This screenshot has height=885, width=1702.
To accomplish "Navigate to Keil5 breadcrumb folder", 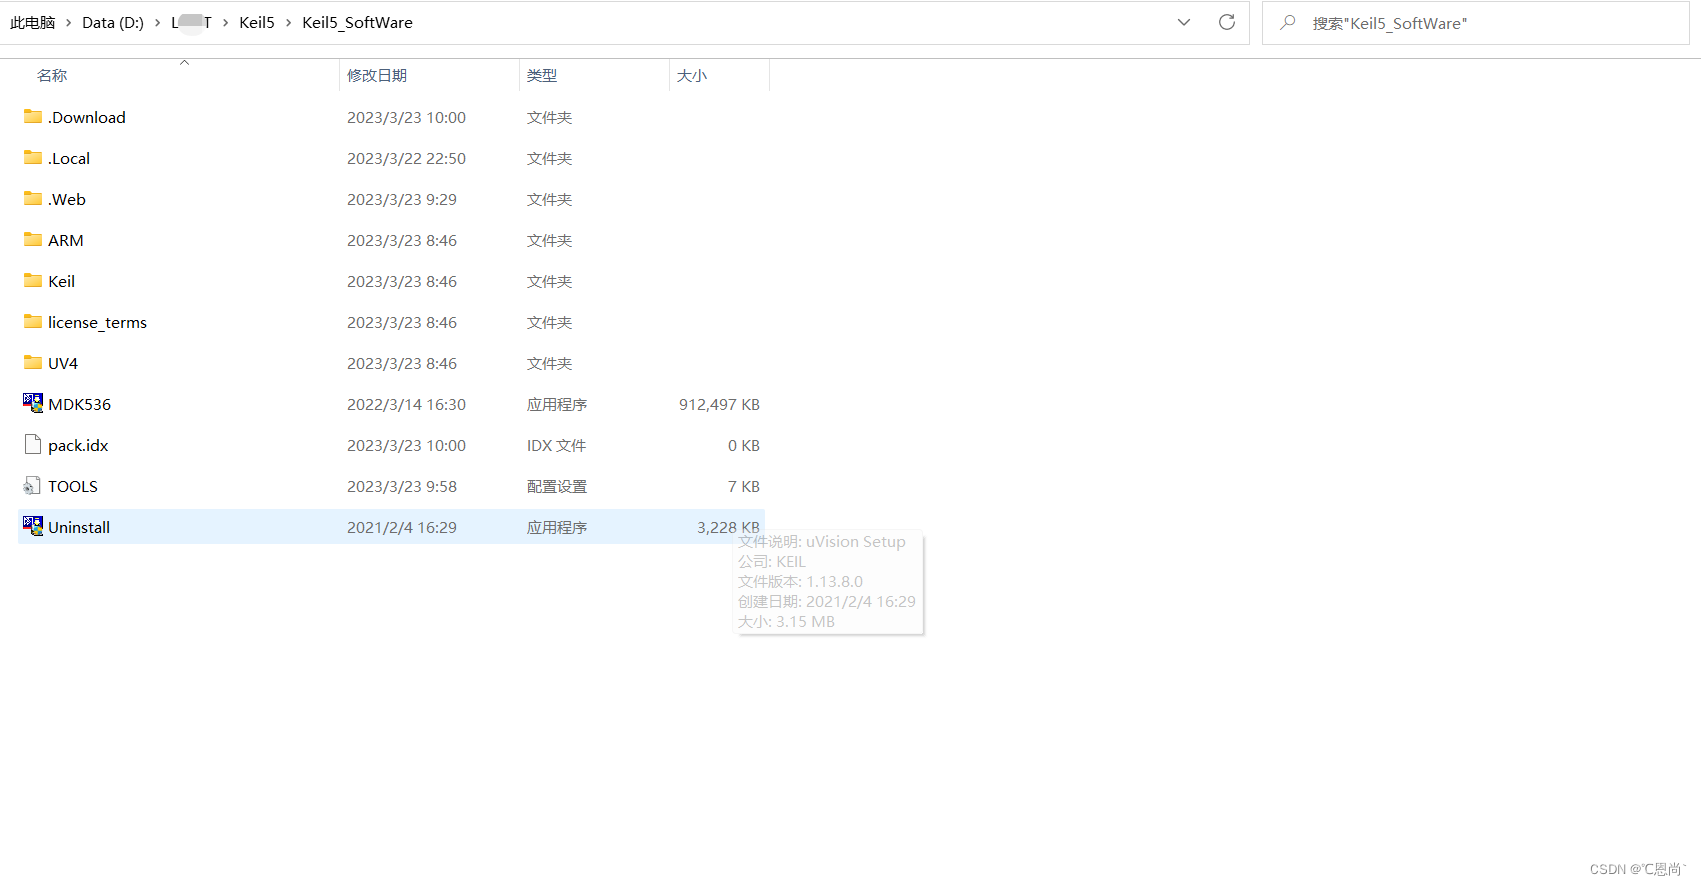I will (x=257, y=23).
